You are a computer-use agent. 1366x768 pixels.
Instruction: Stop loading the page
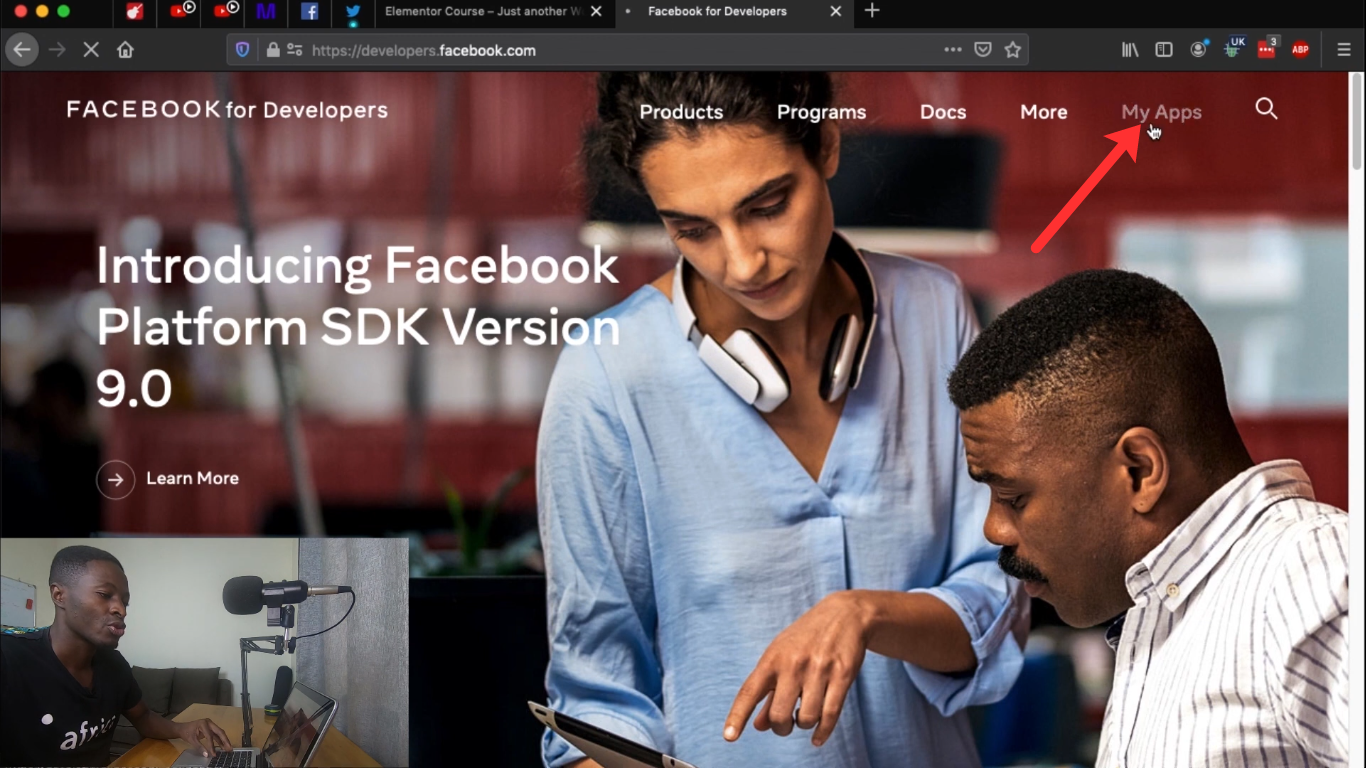91,50
